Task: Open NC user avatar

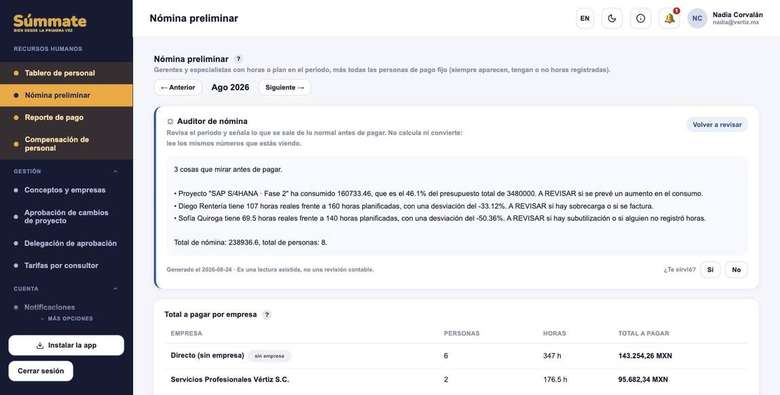Action: coord(697,18)
